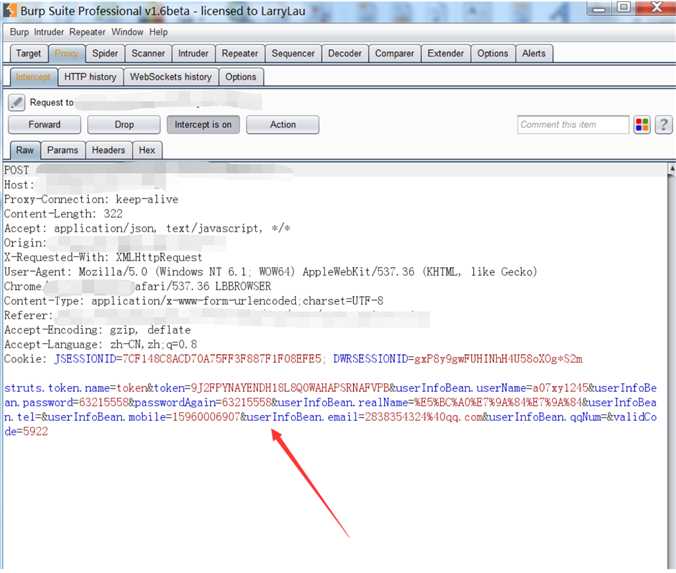The height and width of the screenshot is (573, 676).
Task: Select the HTTP history sub-tab
Action: pos(91,77)
